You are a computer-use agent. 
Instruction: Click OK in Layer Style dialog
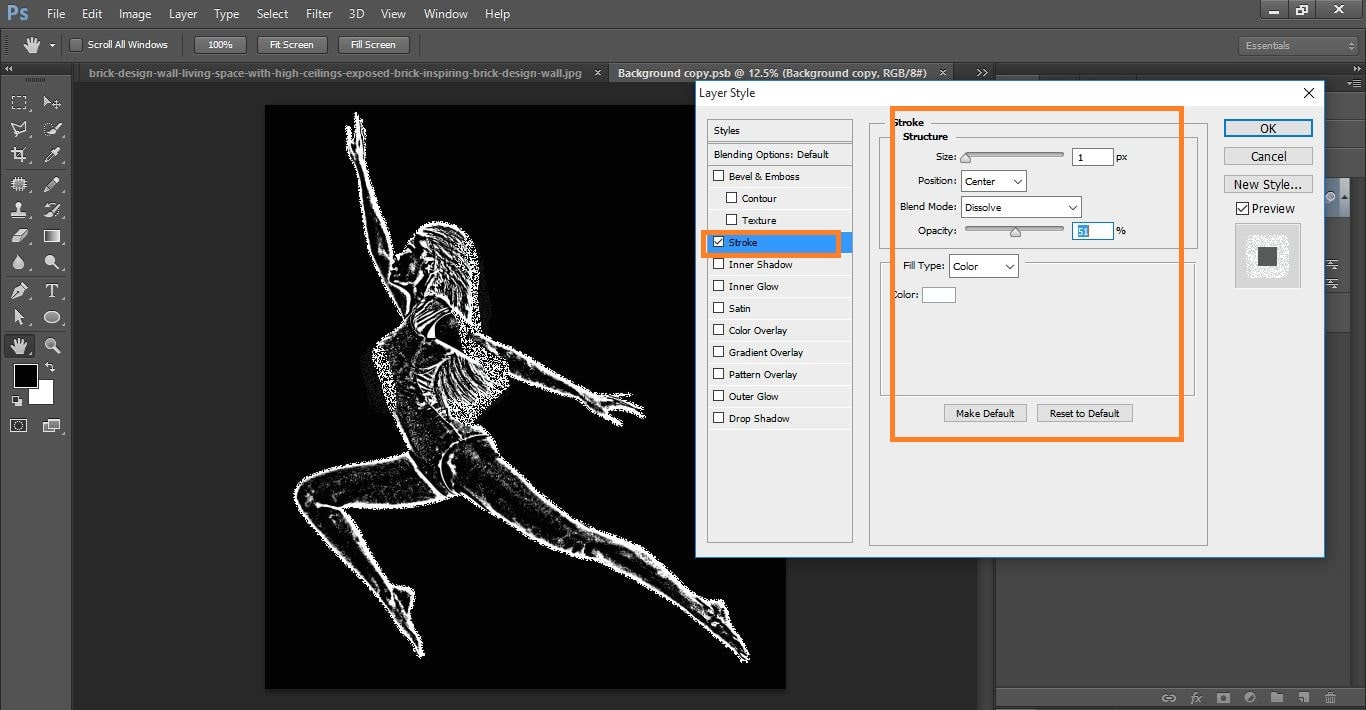[1268, 128]
